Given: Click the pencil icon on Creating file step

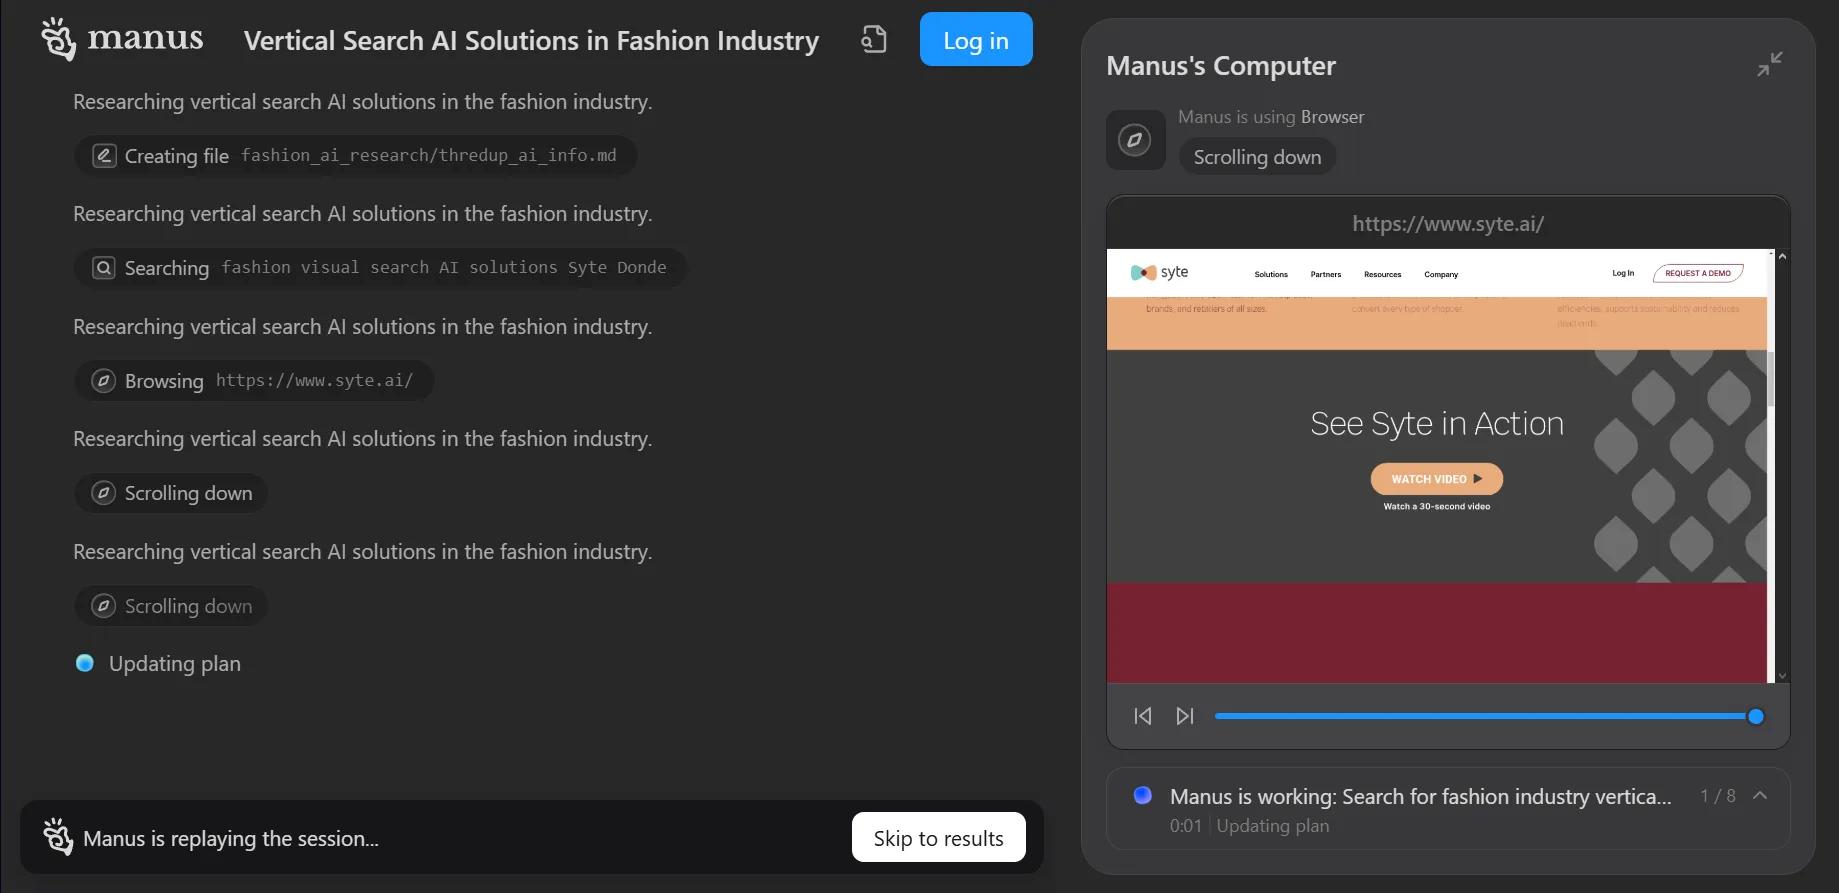Looking at the screenshot, I should pyautogui.click(x=104, y=156).
